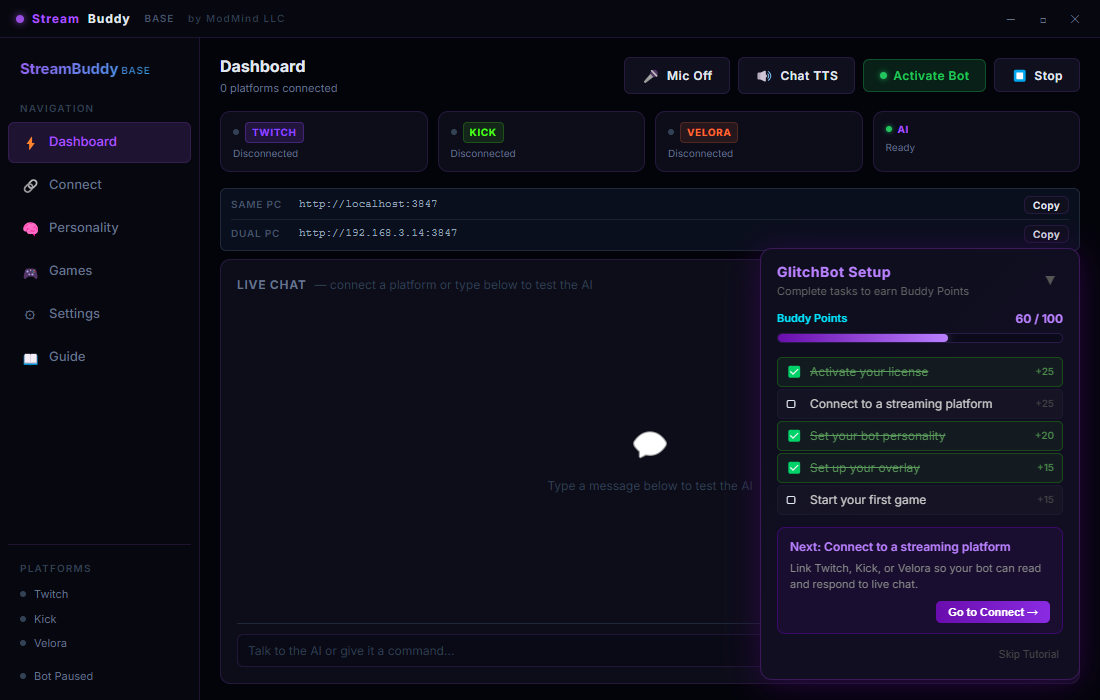1100x700 pixels.
Task: Toggle Set your bot personality checkbox
Action: pyautogui.click(x=794, y=436)
